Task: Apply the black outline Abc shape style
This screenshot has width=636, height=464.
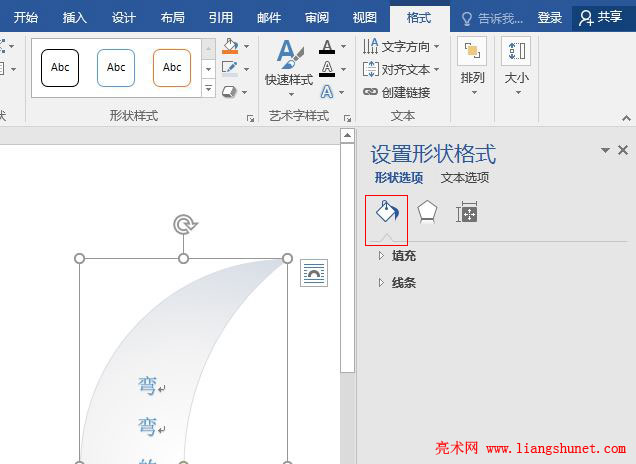Action: [60, 68]
